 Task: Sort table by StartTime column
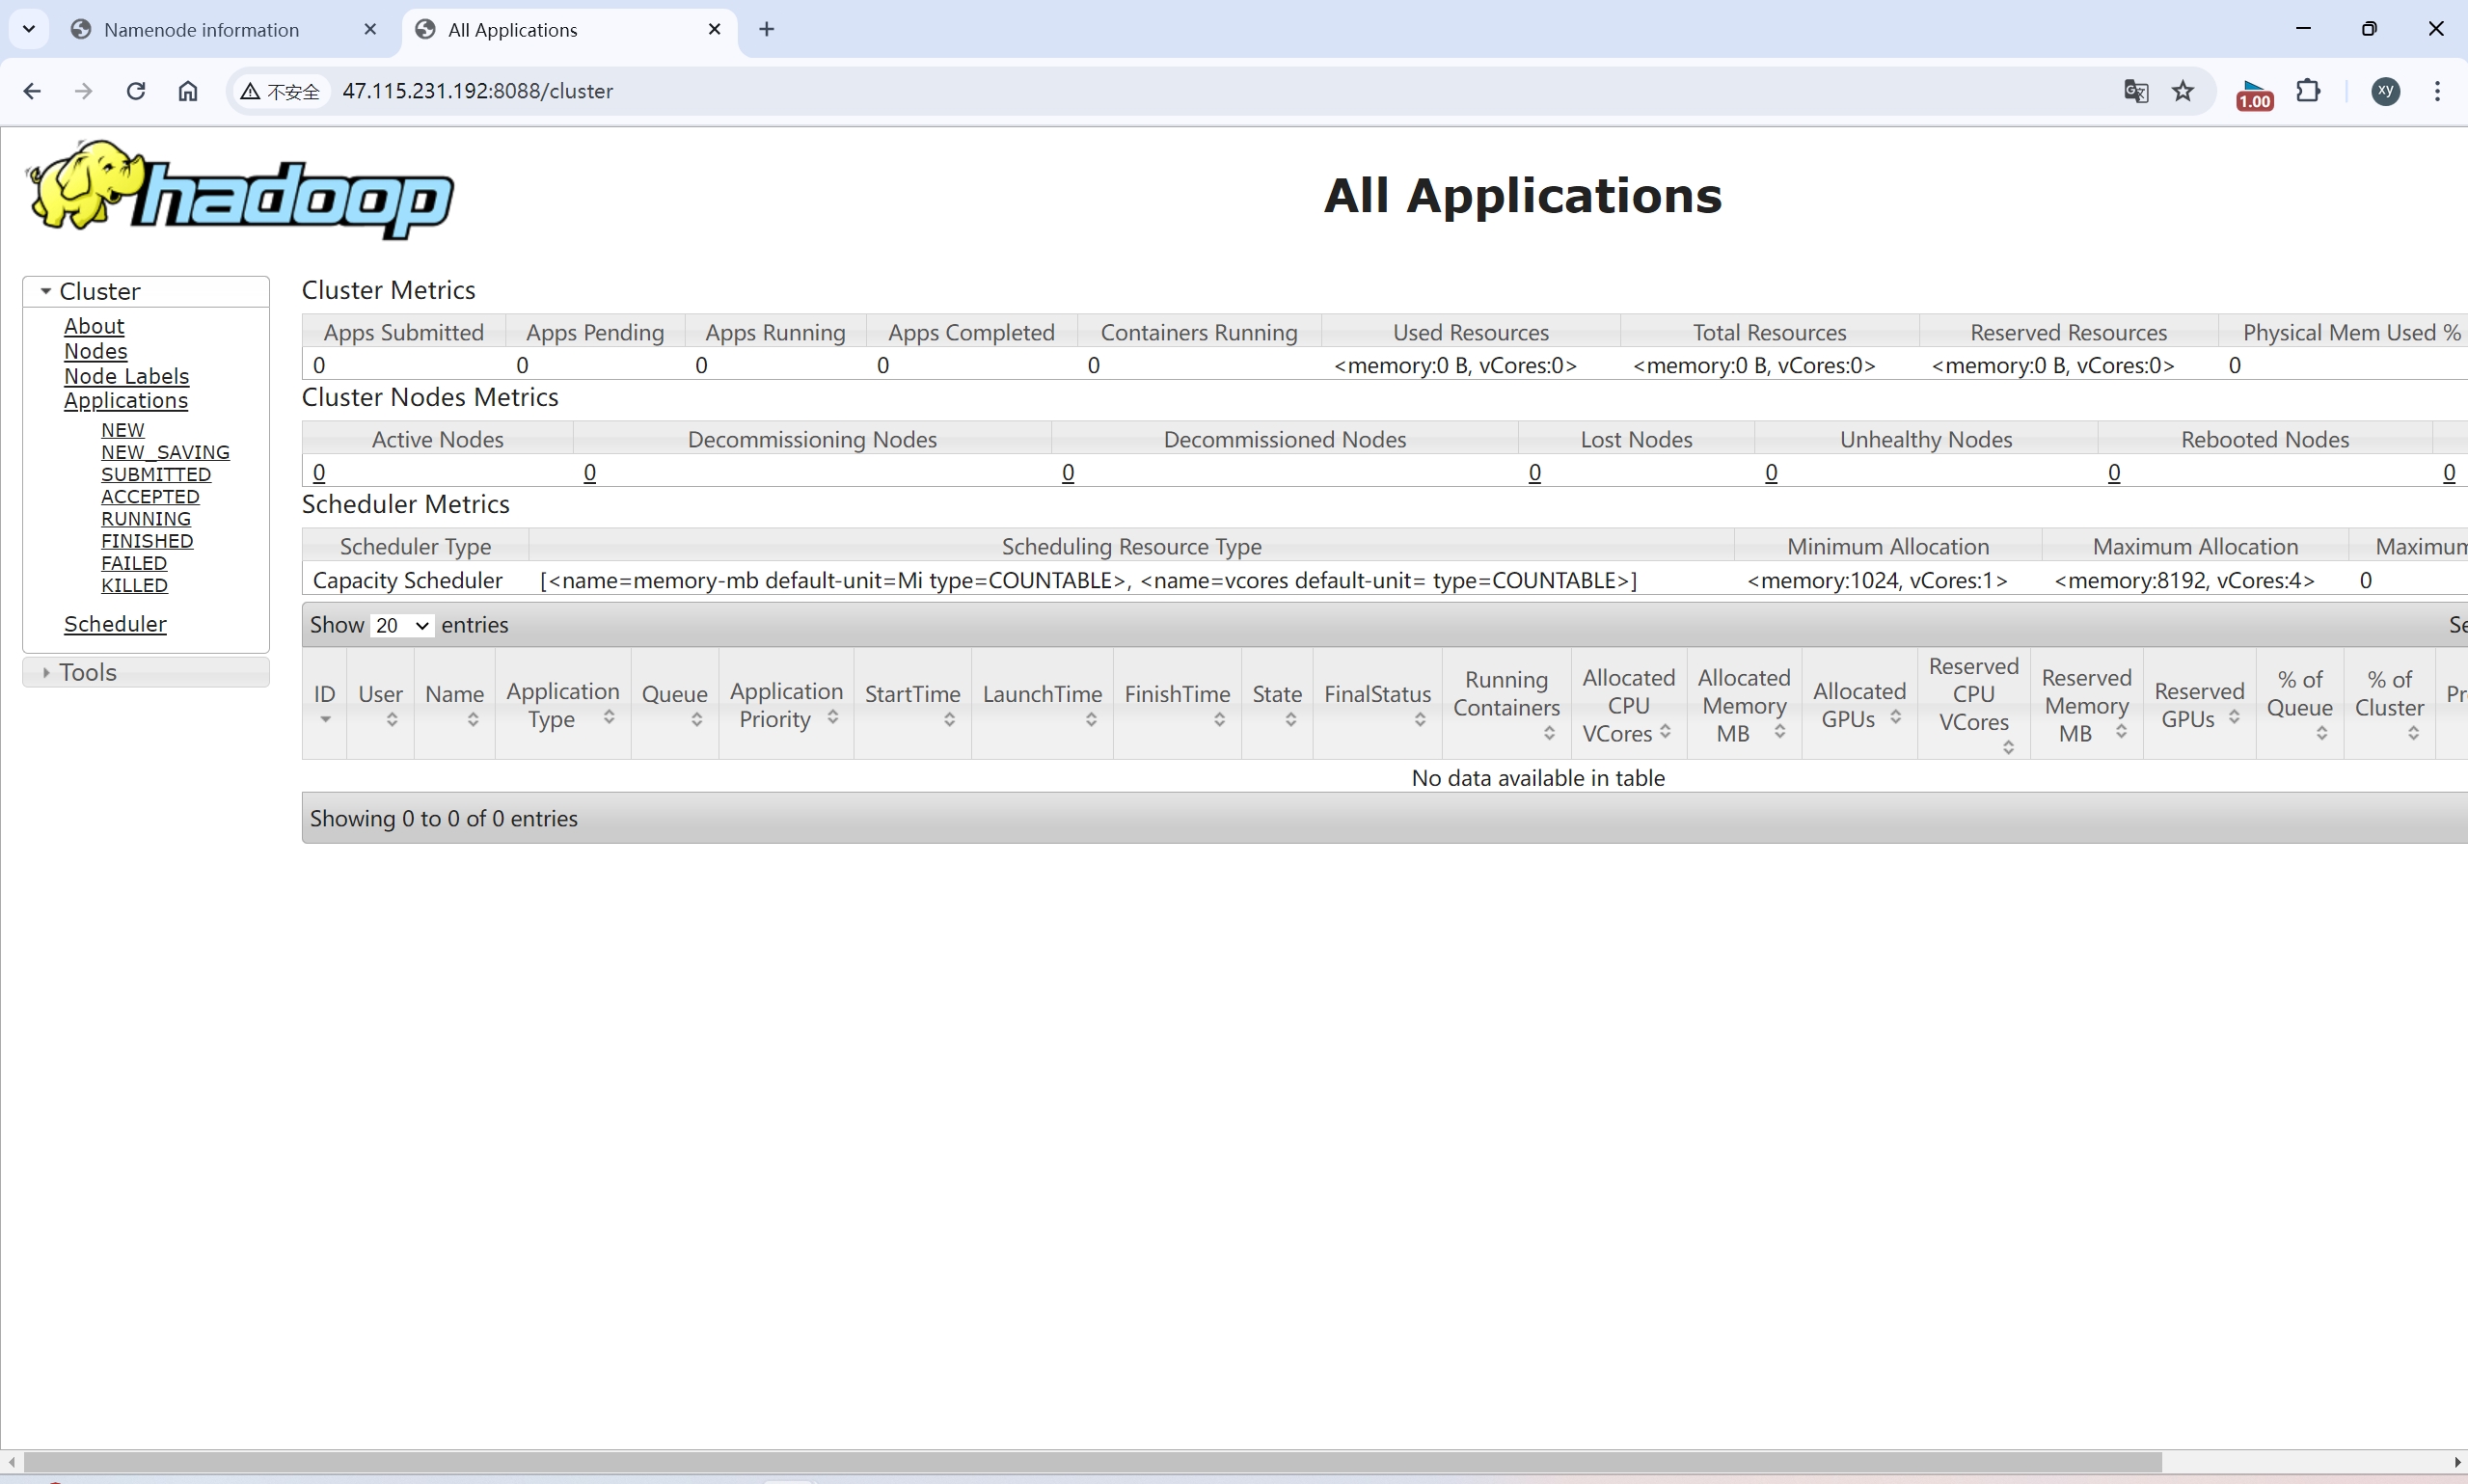coord(912,703)
